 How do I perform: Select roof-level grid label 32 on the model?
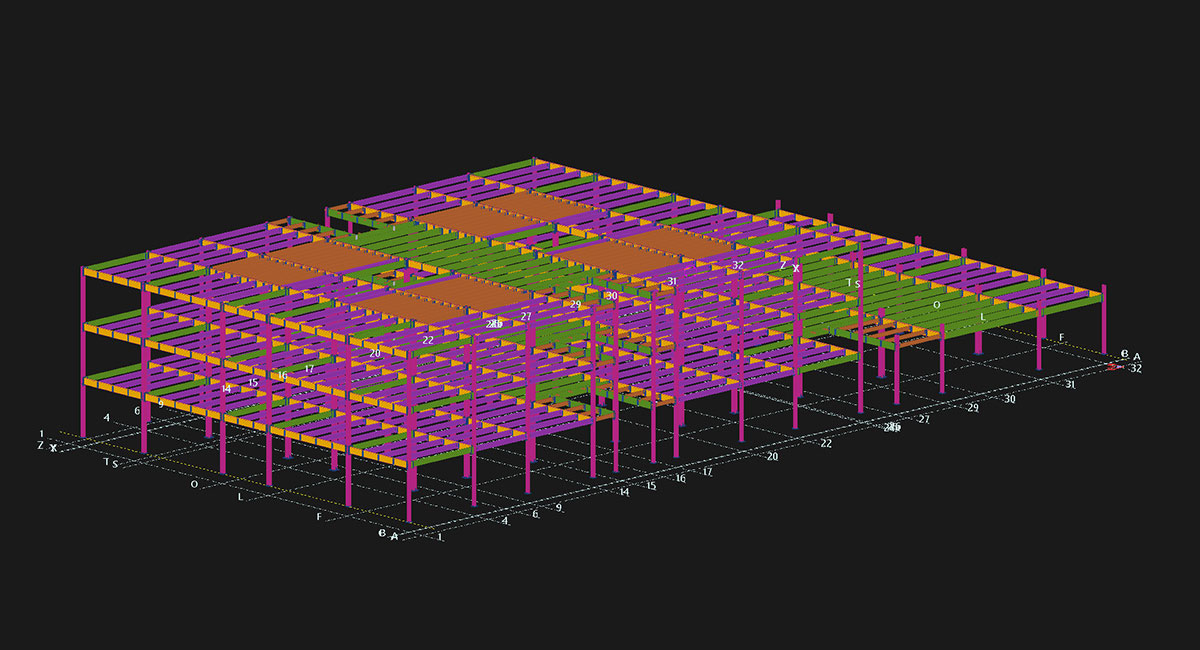[738, 266]
